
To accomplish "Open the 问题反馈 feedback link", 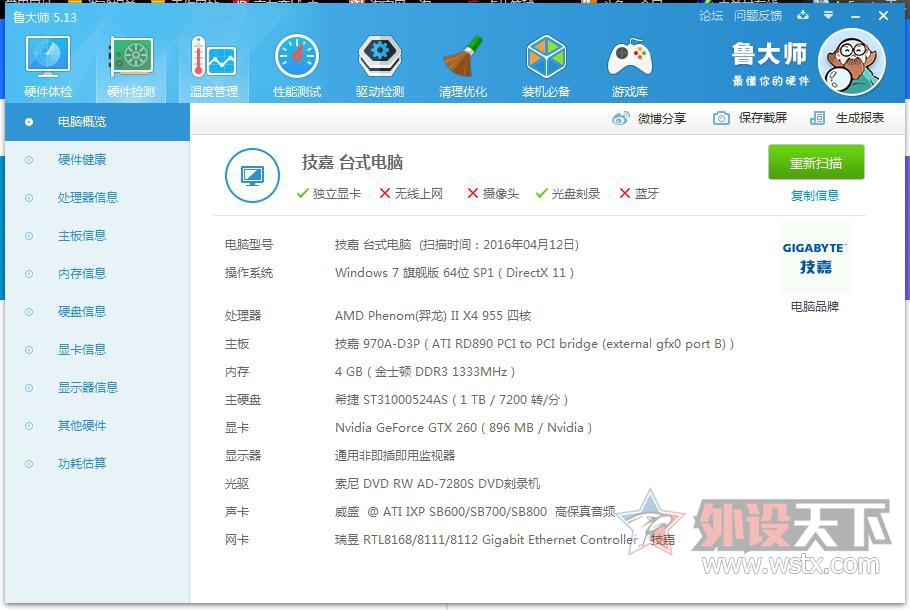I will point(758,16).
